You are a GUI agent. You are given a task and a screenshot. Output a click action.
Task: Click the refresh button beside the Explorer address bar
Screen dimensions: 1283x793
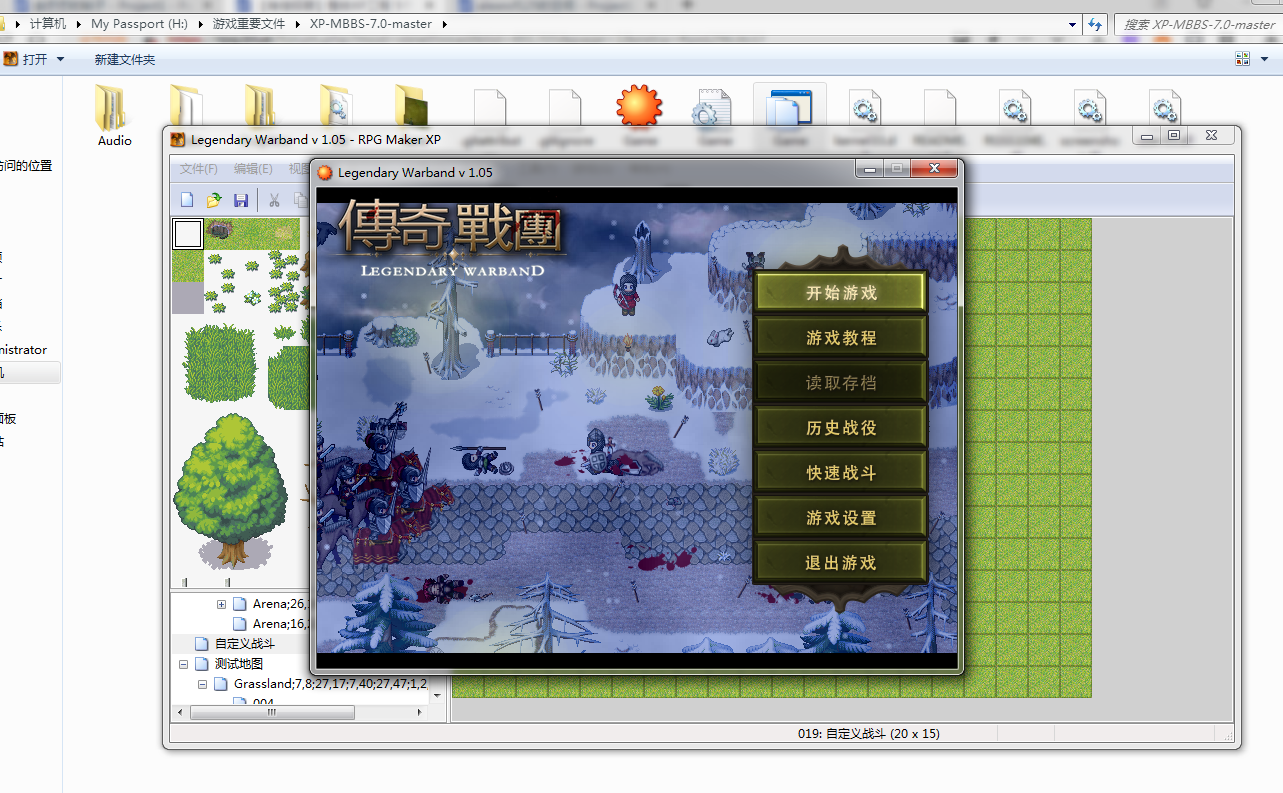coord(1096,24)
